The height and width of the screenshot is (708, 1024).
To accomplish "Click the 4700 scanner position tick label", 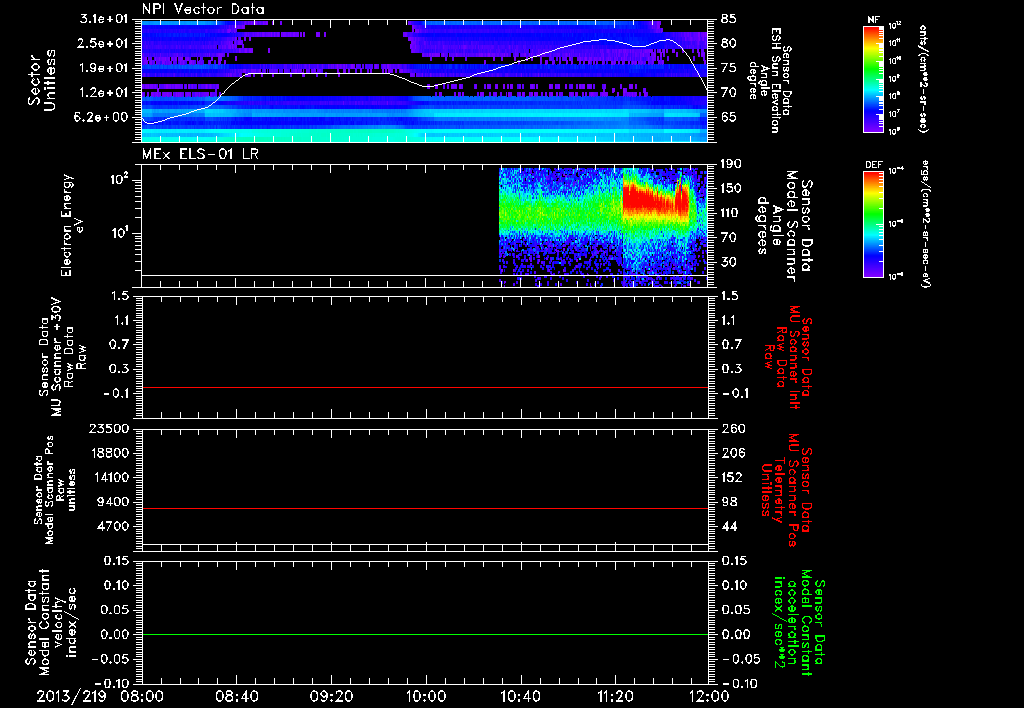I will click(114, 526).
